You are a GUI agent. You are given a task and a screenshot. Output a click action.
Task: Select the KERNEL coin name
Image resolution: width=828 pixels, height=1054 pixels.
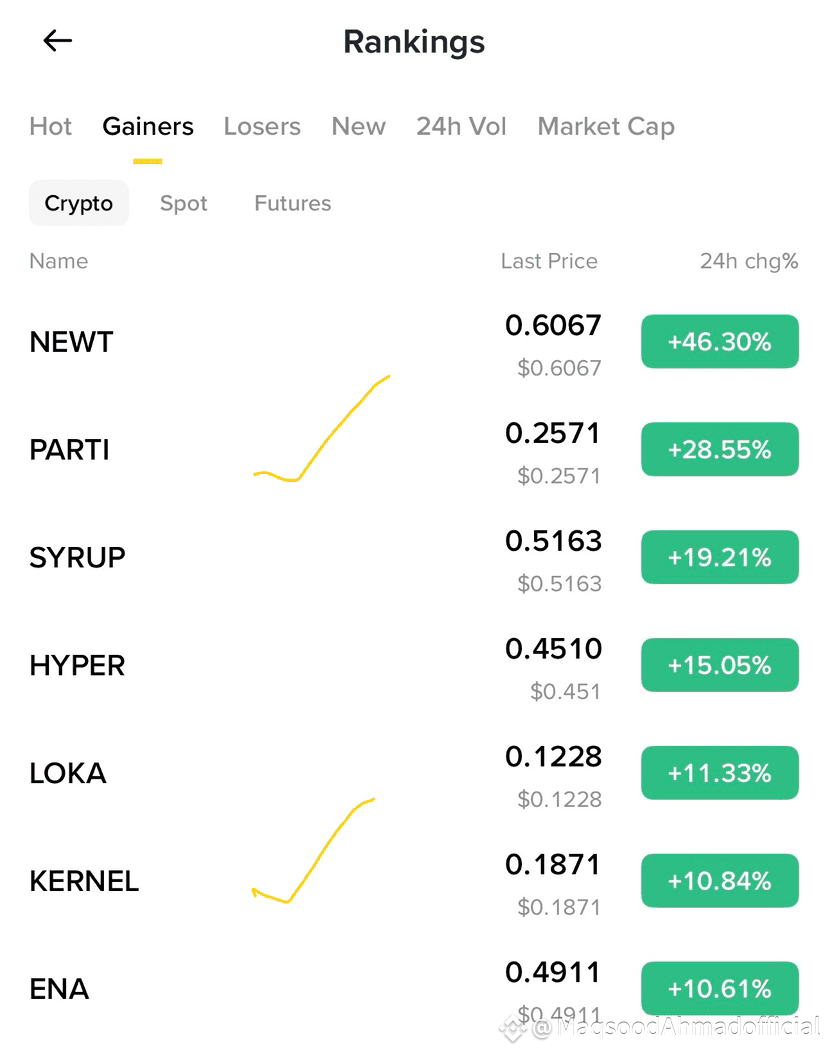coord(84,881)
